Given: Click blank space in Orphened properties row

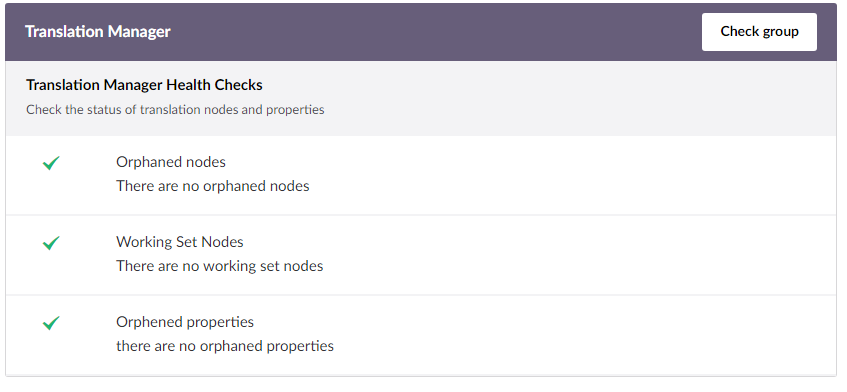Looking at the screenshot, I should click(x=540, y=335).
